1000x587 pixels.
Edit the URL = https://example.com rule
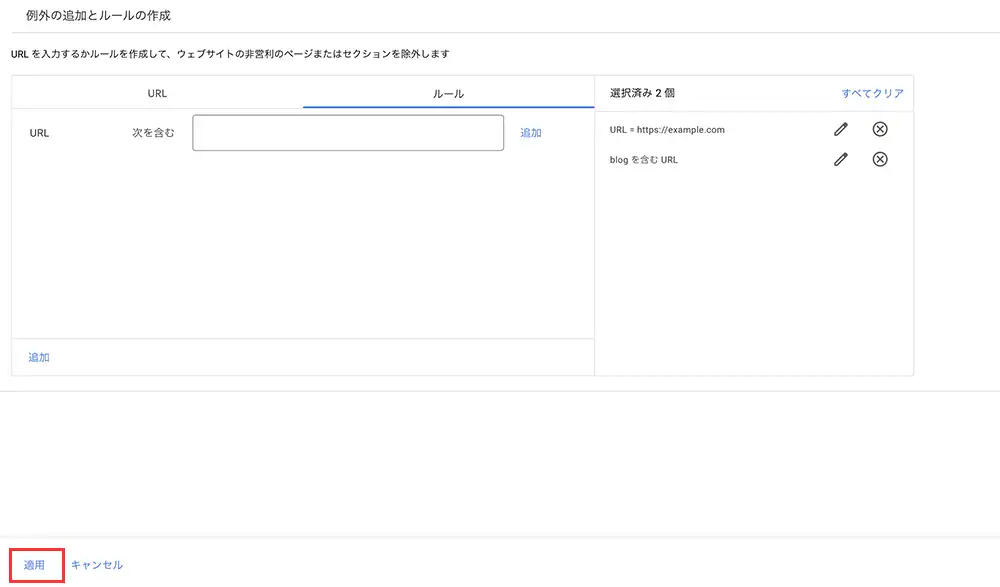point(841,130)
